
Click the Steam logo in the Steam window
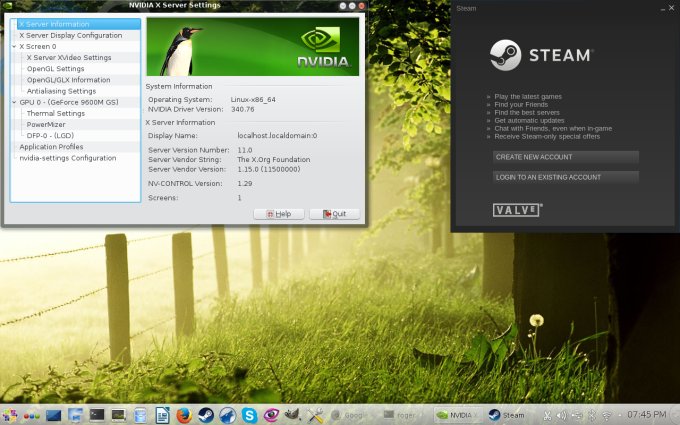[x=542, y=55]
